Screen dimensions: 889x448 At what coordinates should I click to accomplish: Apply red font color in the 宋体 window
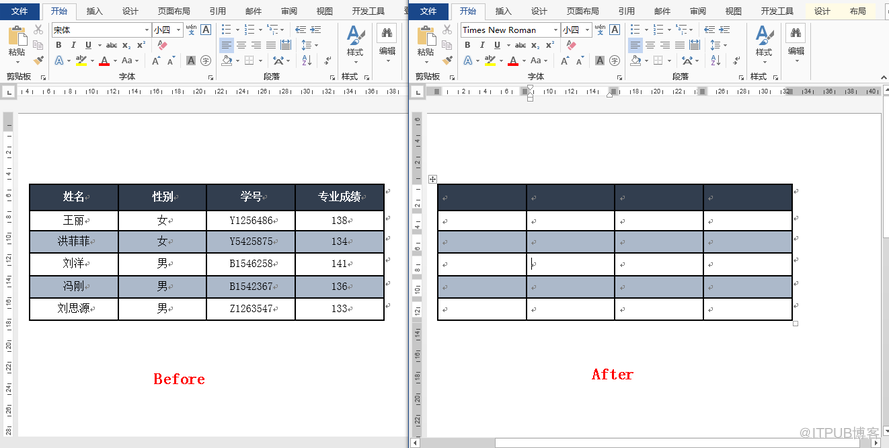(x=105, y=61)
